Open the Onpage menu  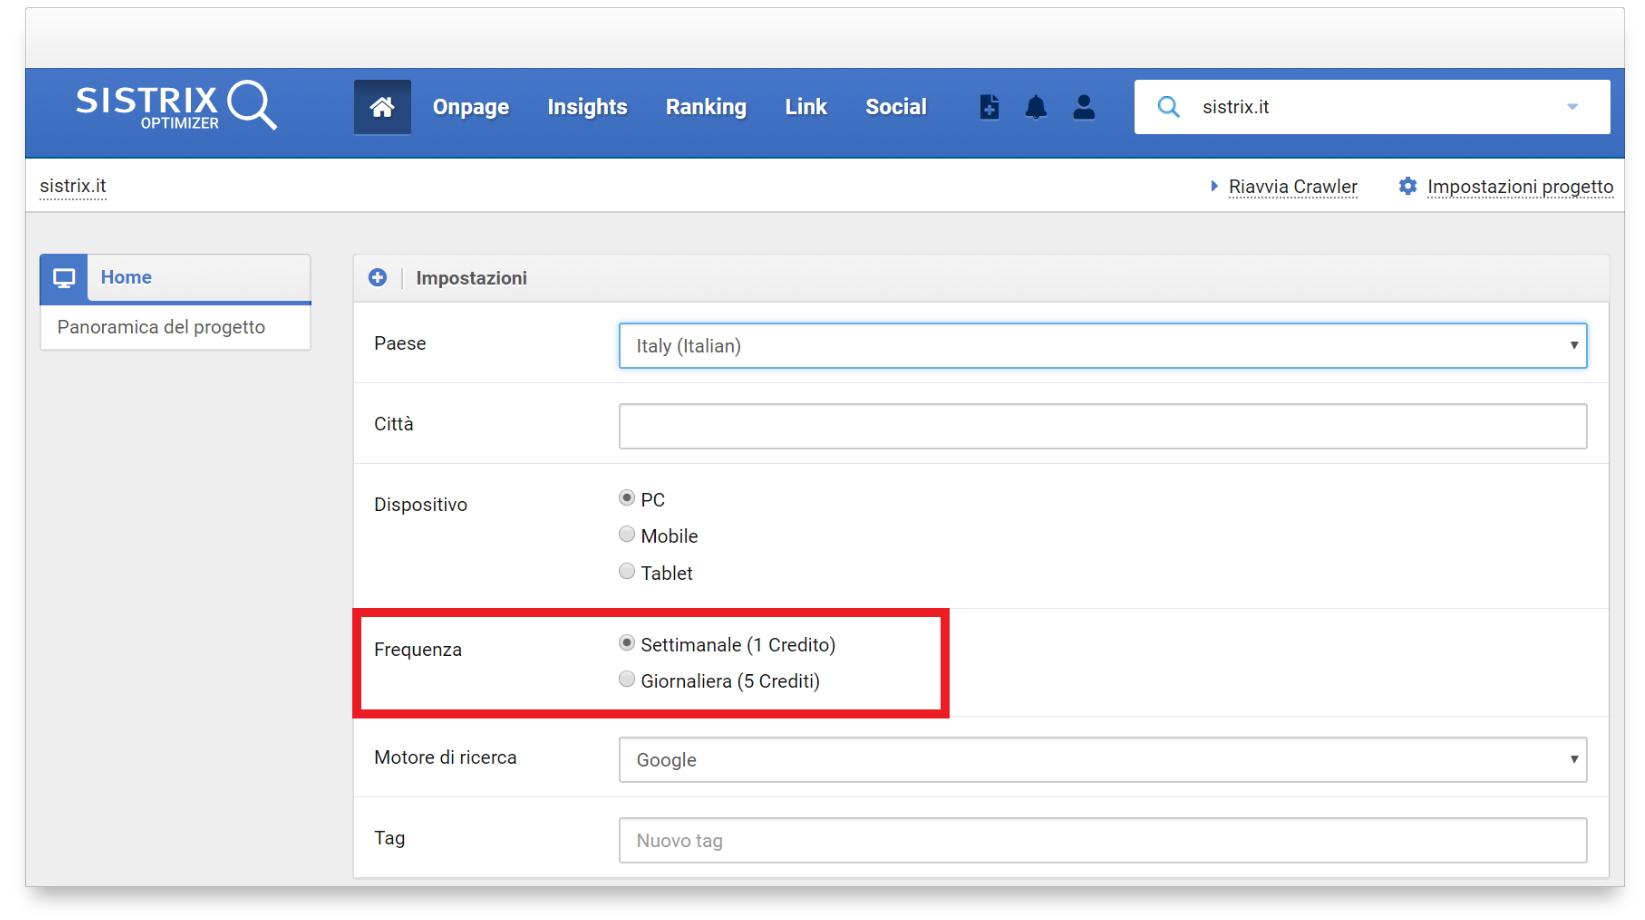[x=470, y=107]
